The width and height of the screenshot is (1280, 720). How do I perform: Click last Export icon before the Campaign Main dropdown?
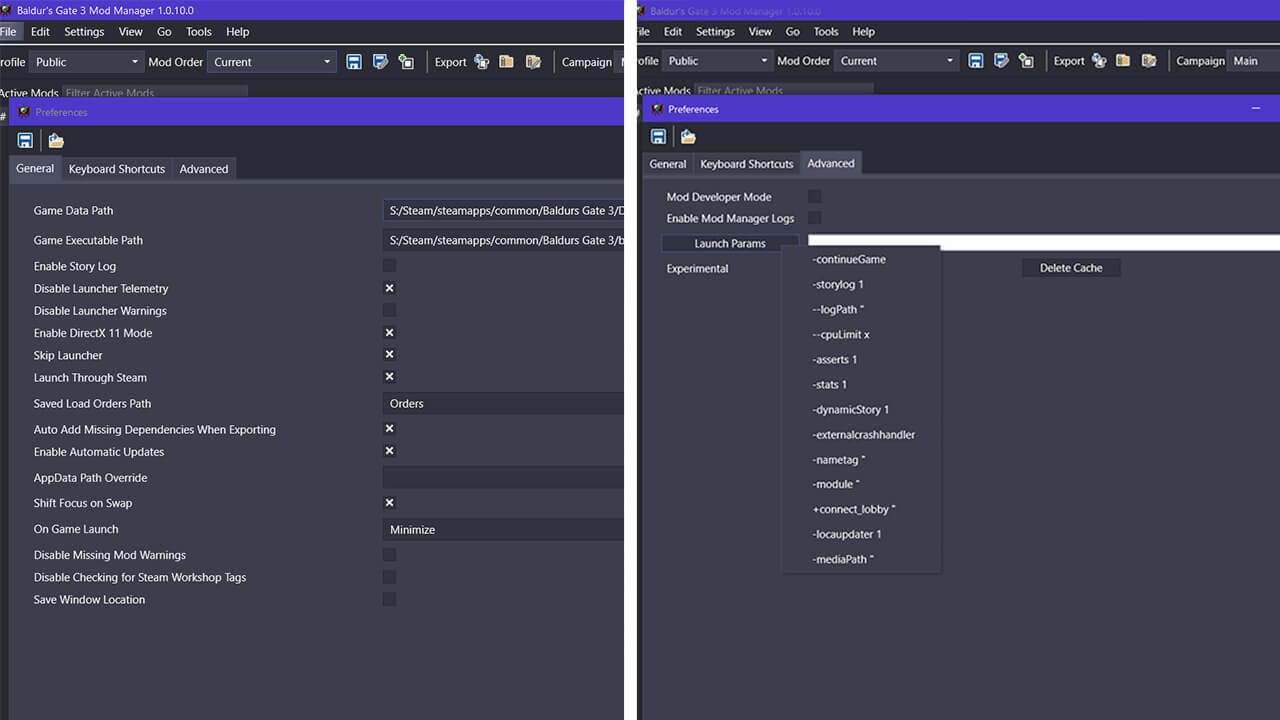[x=1149, y=61]
